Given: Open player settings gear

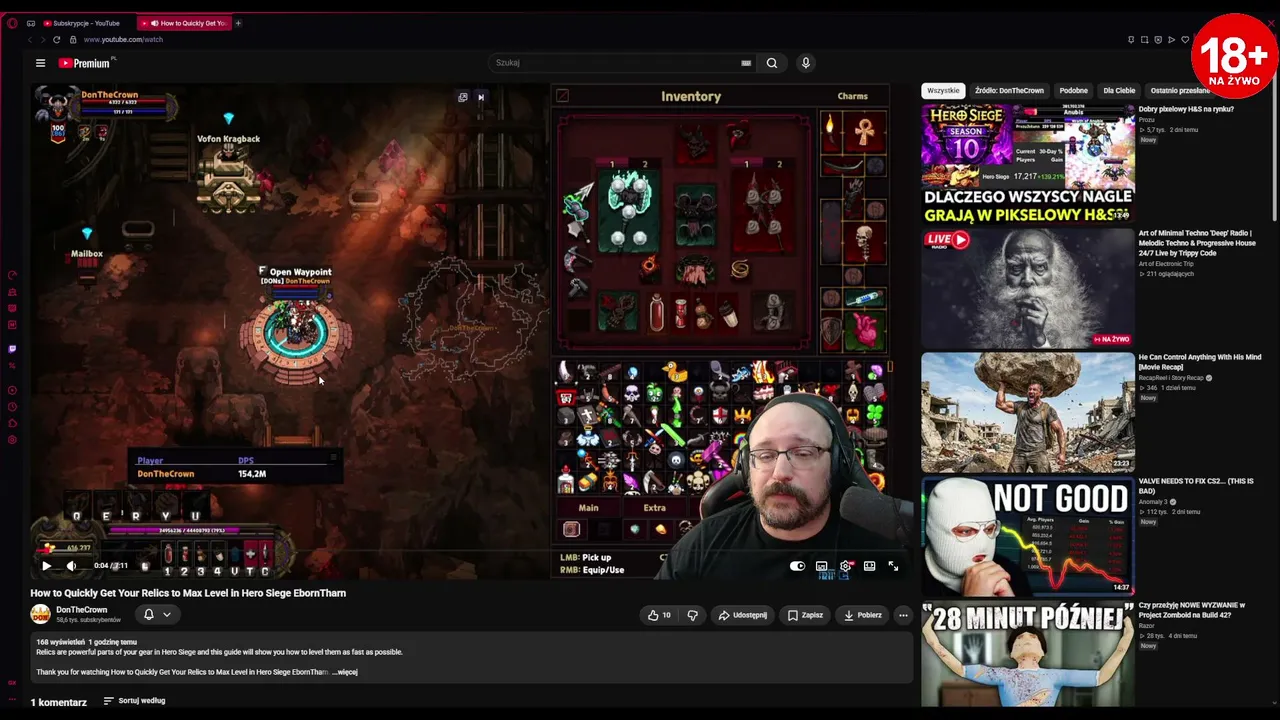Looking at the screenshot, I should 846,566.
